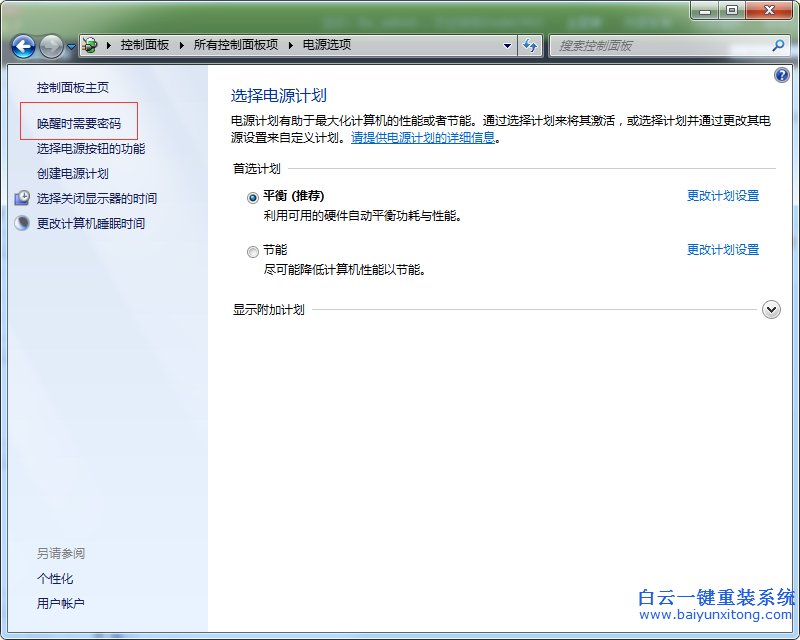Select the 节能 power plan
This screenshot has width=800, height=640.
[253, 250]
